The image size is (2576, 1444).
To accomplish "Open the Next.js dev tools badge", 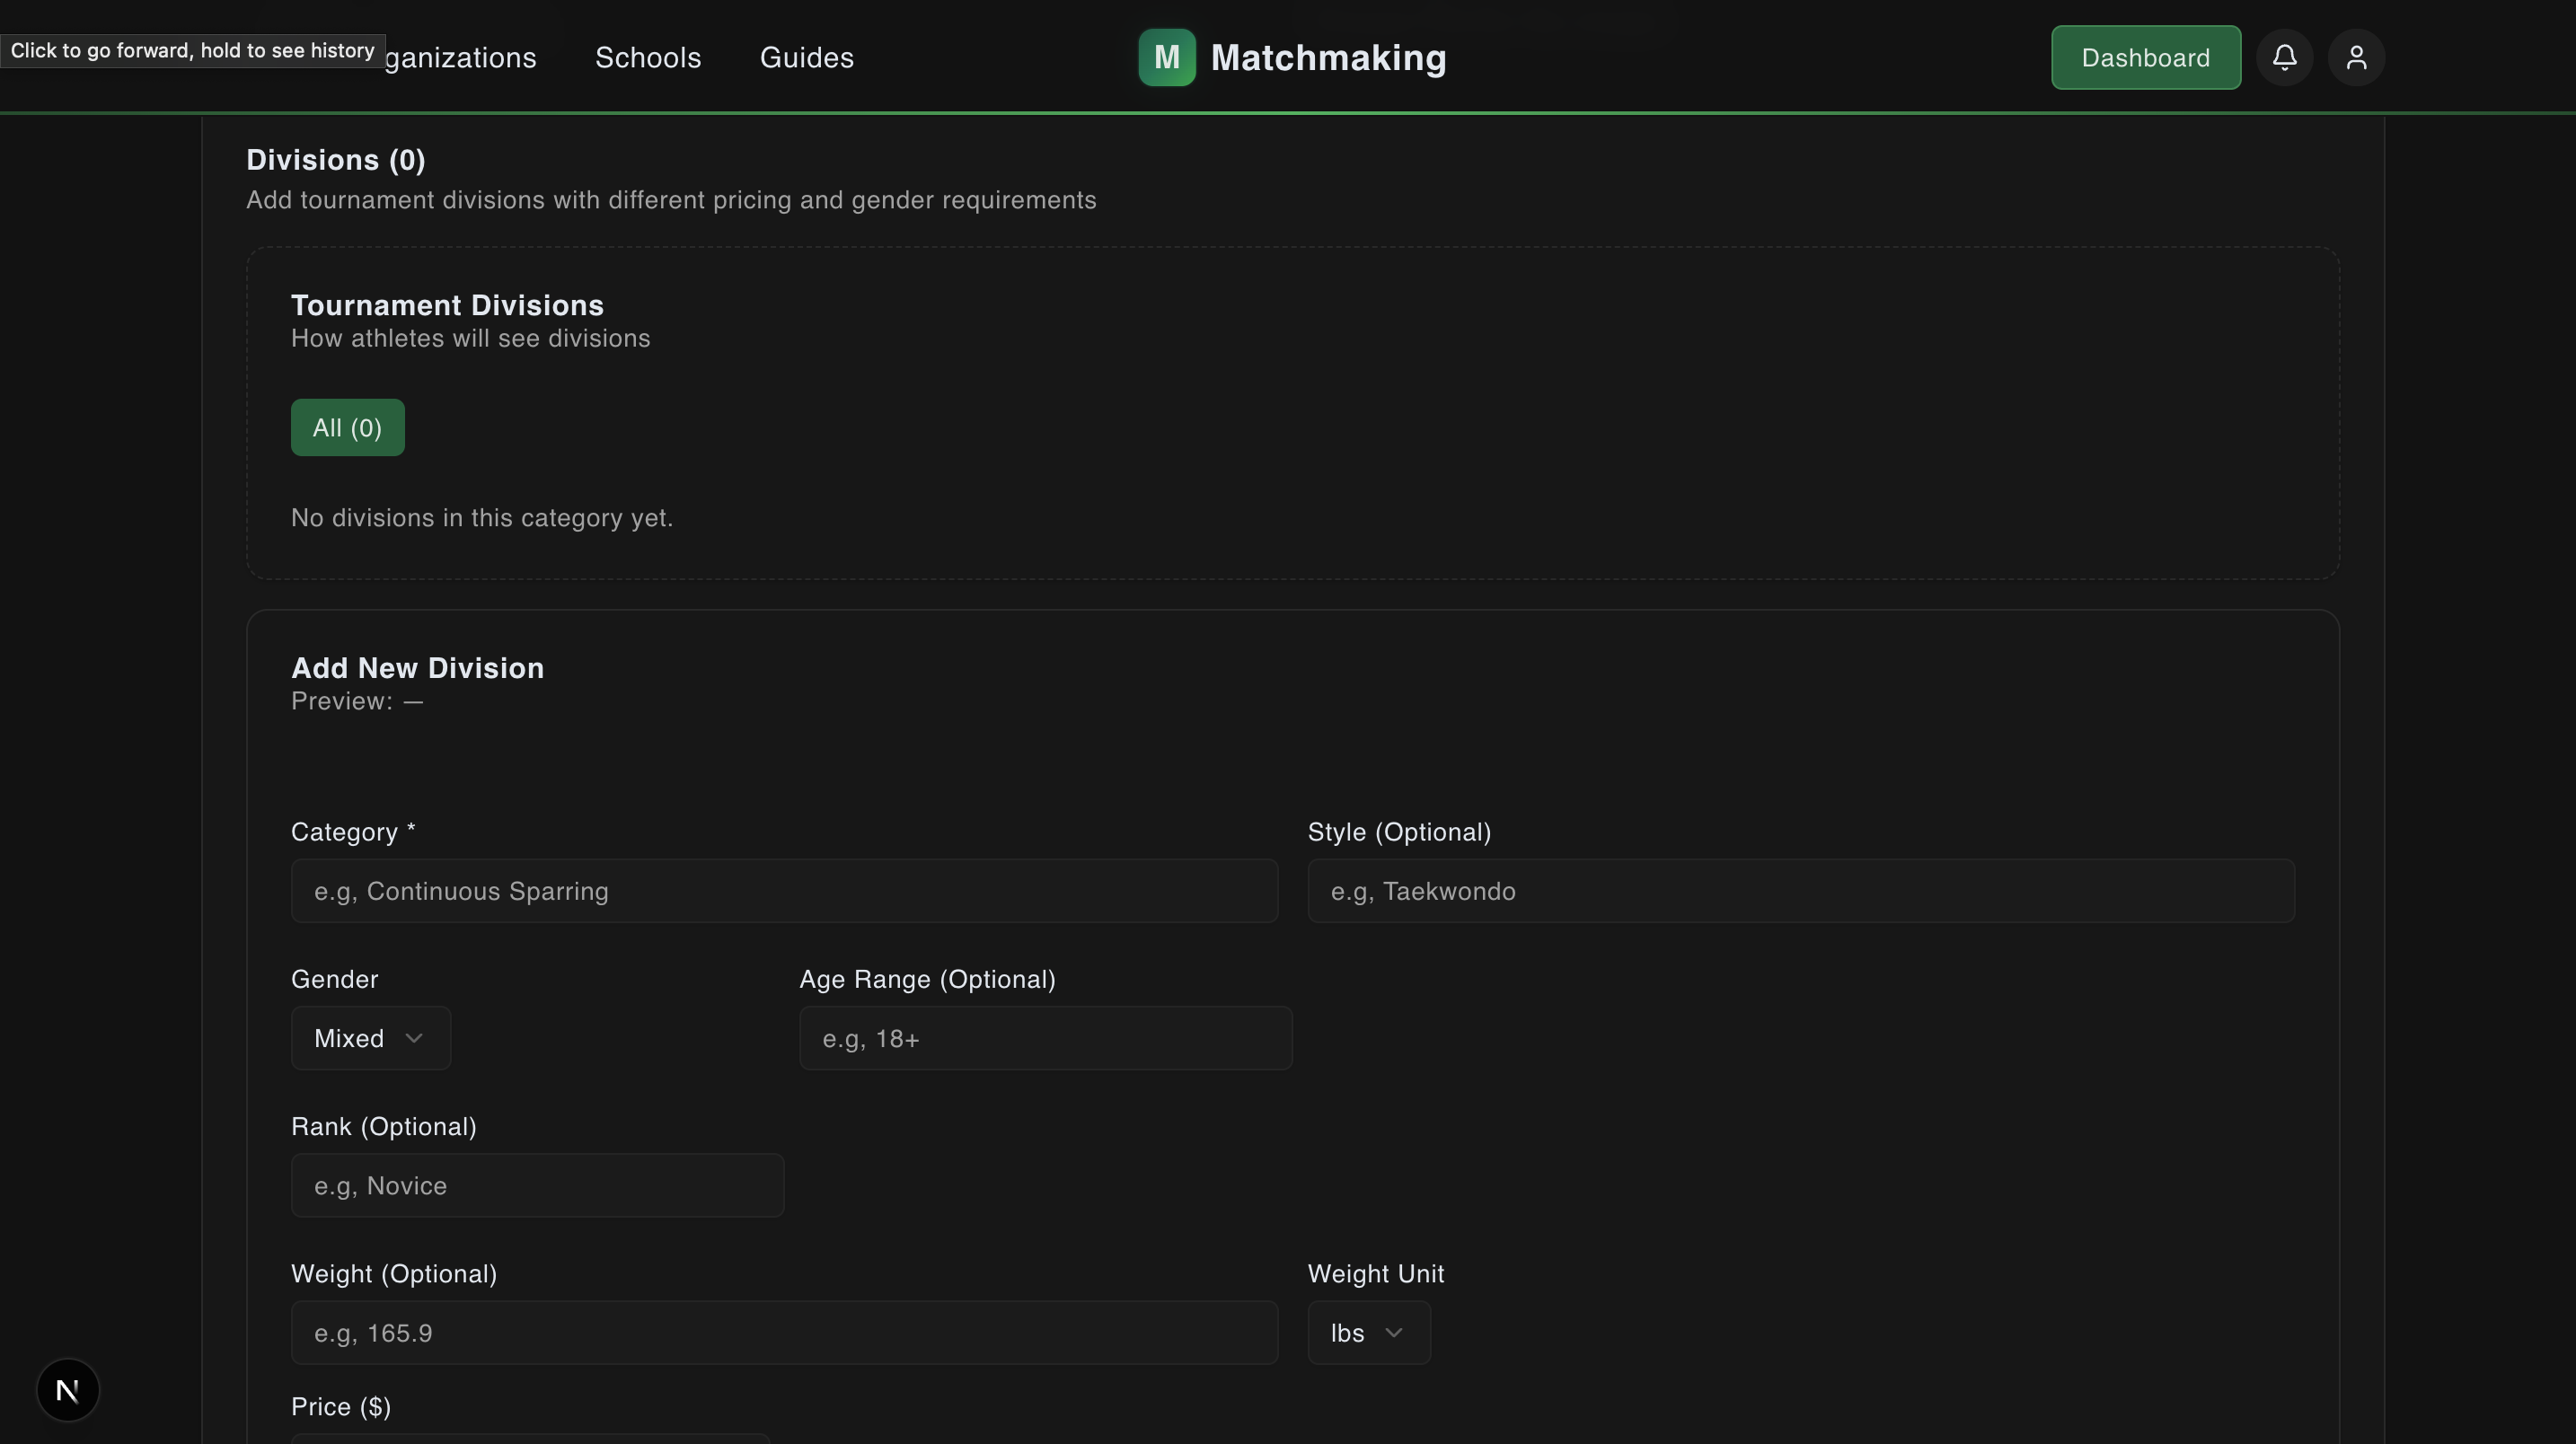I will 68,1389.
